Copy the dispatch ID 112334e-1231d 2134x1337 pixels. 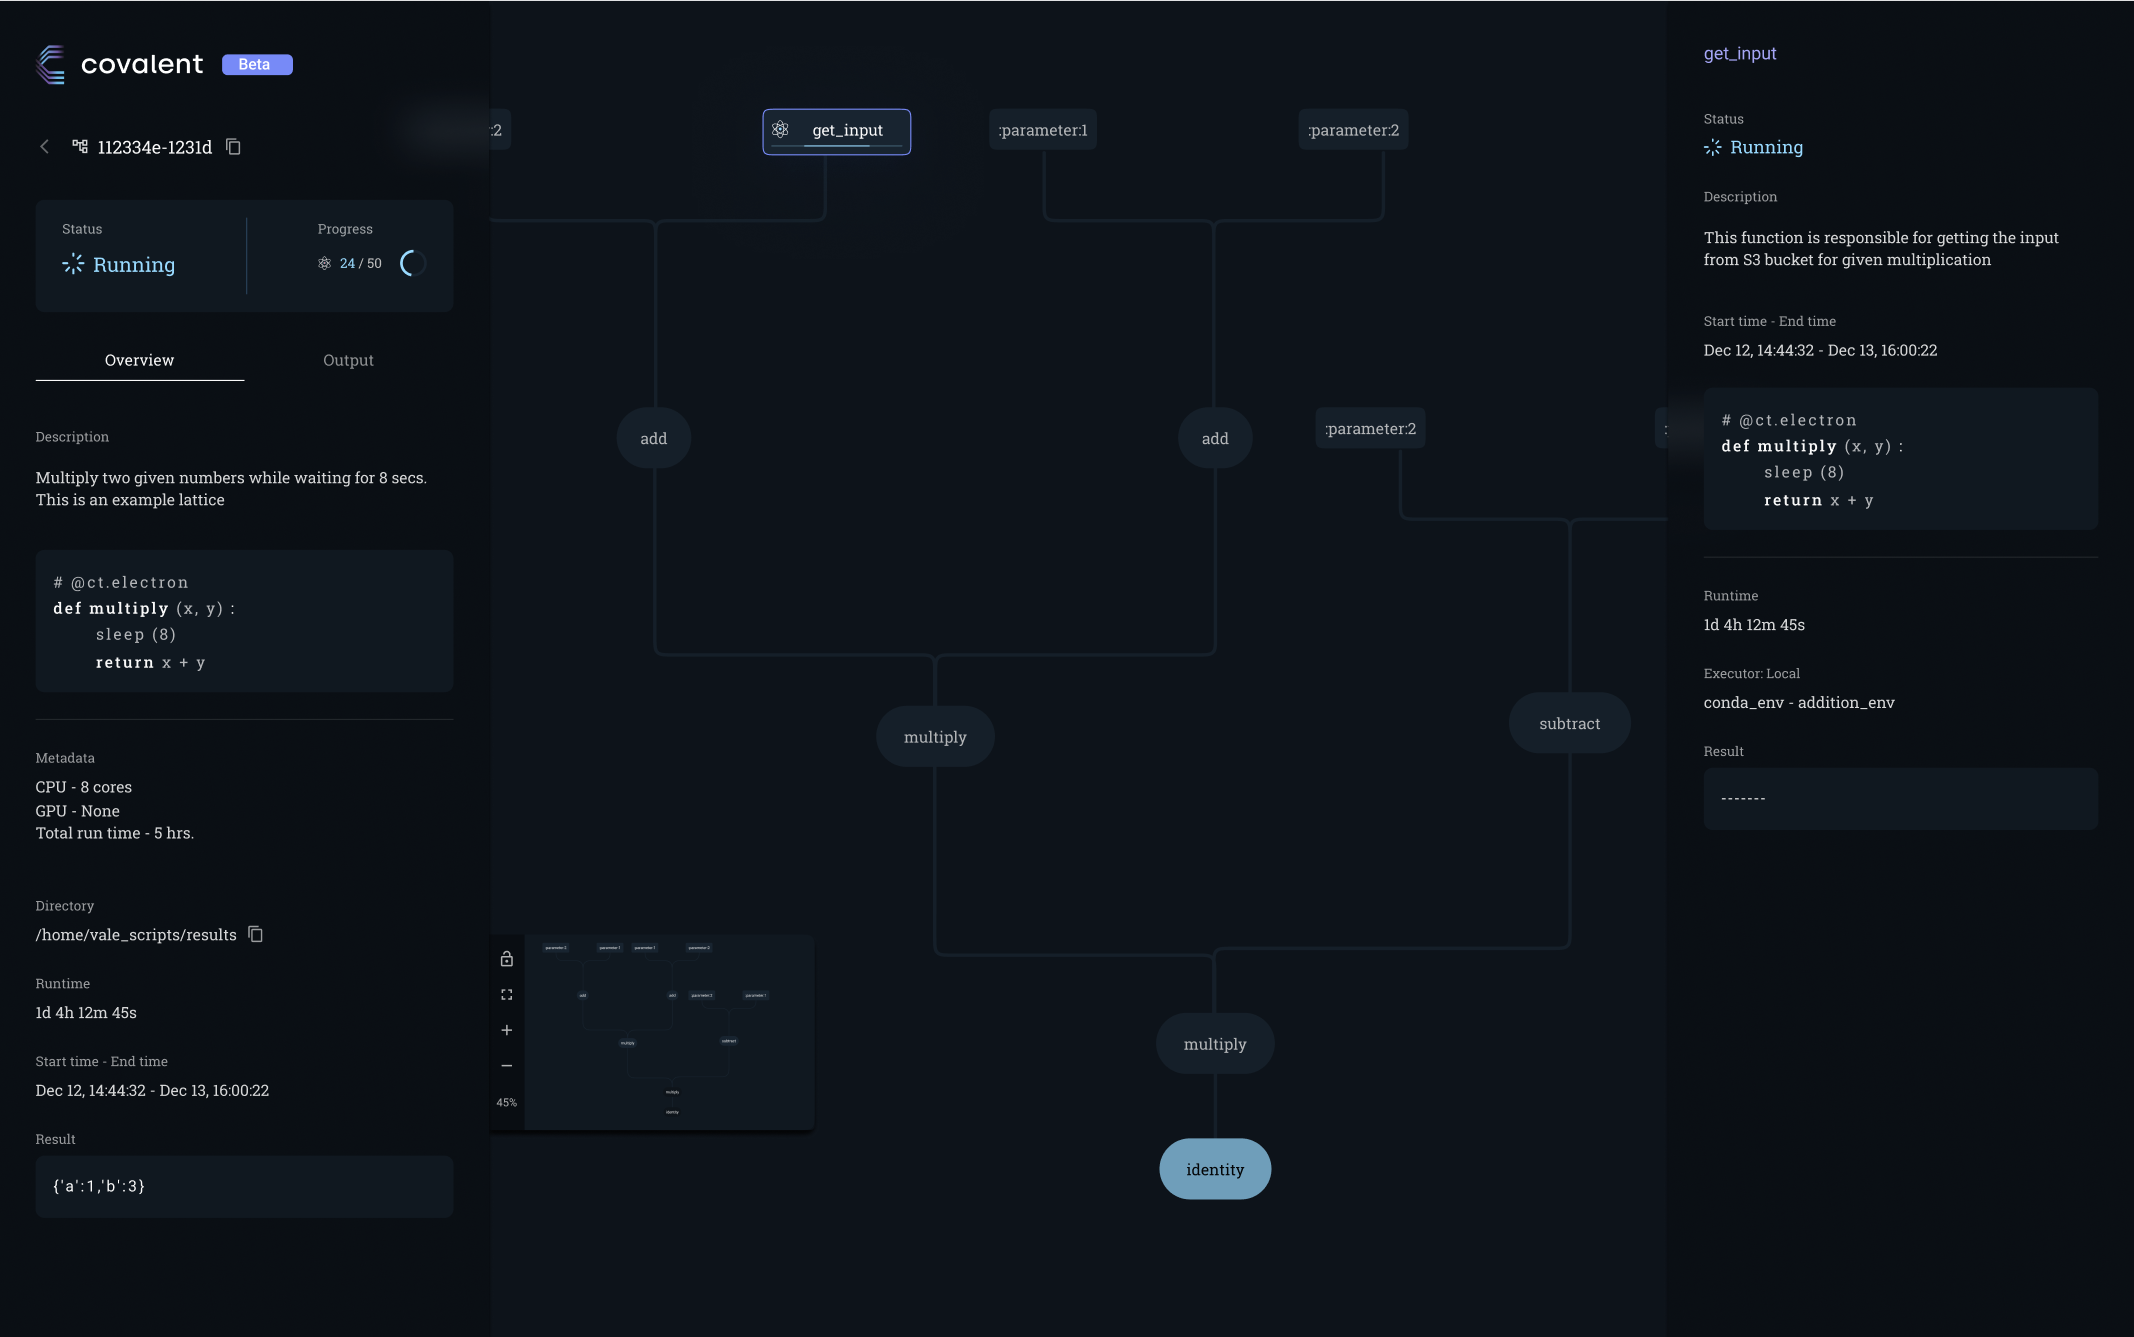(233, 147)
